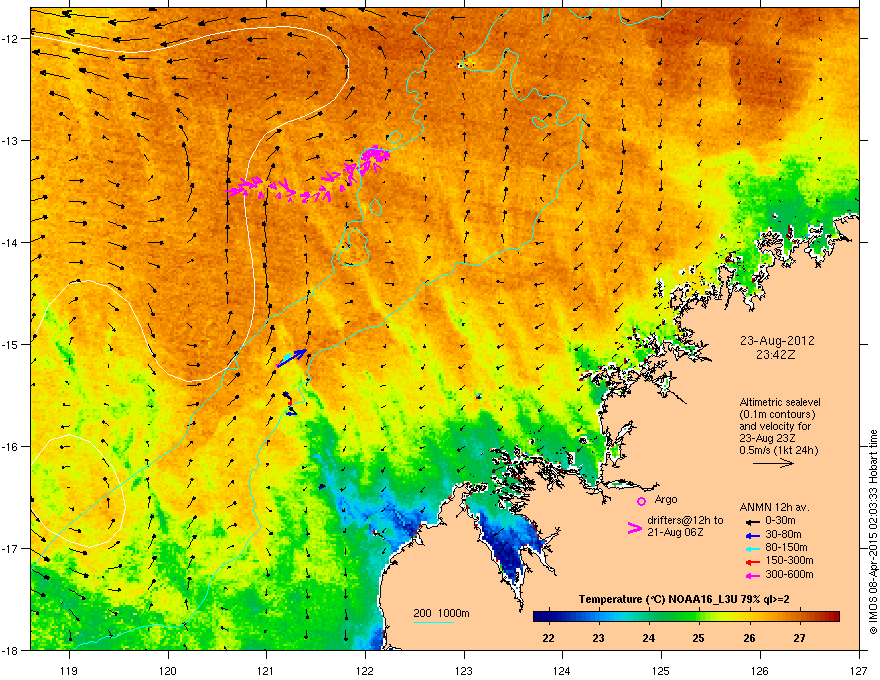Click the colorbar tick label '26'
The image size is (880, 680).
(x=749, y=638)
